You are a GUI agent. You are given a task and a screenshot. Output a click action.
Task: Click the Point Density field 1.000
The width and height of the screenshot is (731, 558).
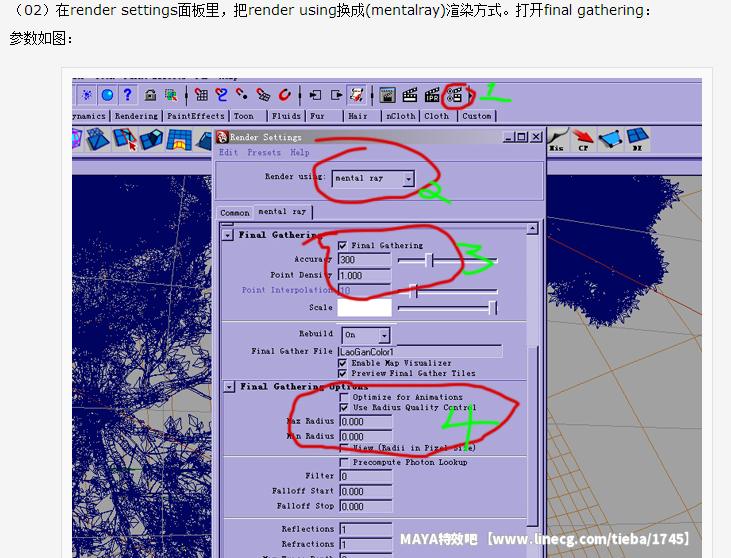point(365,276)
